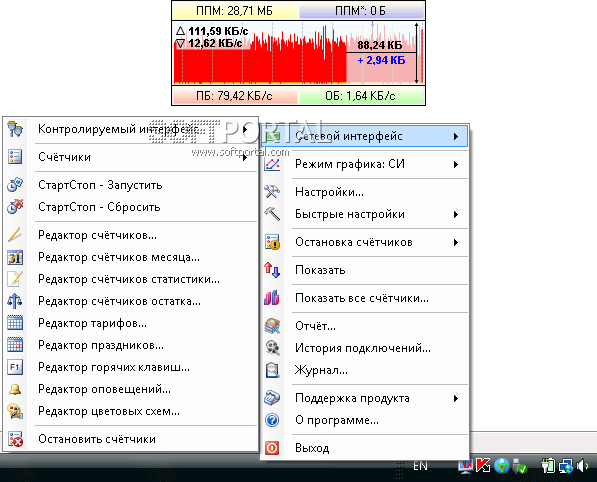Click the red power icon beside Выход
This screenshot has width=597, height=482.
272,448
